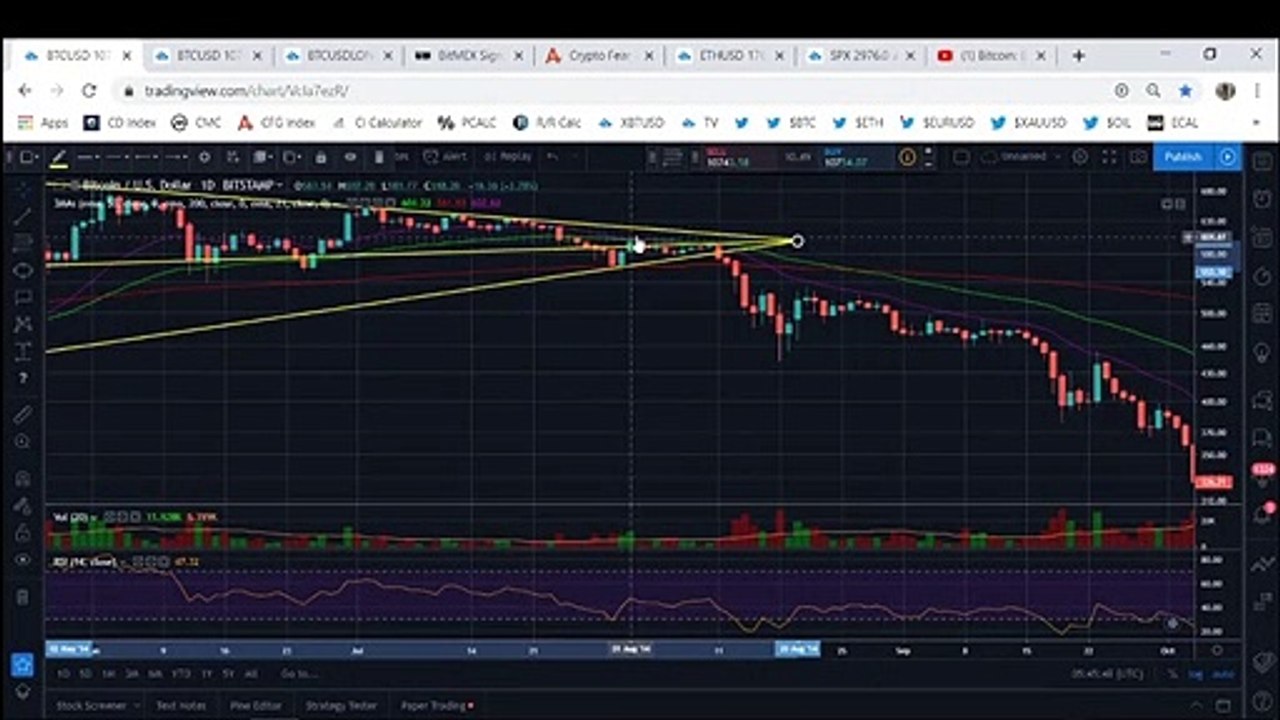Viewport: 1280px width, 720px height.
Task: Click the play icon next to Publish
Action: pyautogui.click(x=1227, y=157)
